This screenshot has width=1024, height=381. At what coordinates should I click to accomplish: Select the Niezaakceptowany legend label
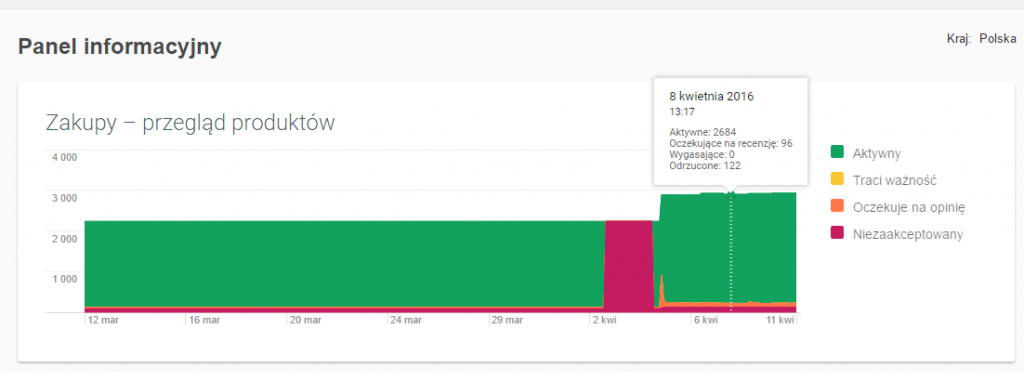click(908, 234)
